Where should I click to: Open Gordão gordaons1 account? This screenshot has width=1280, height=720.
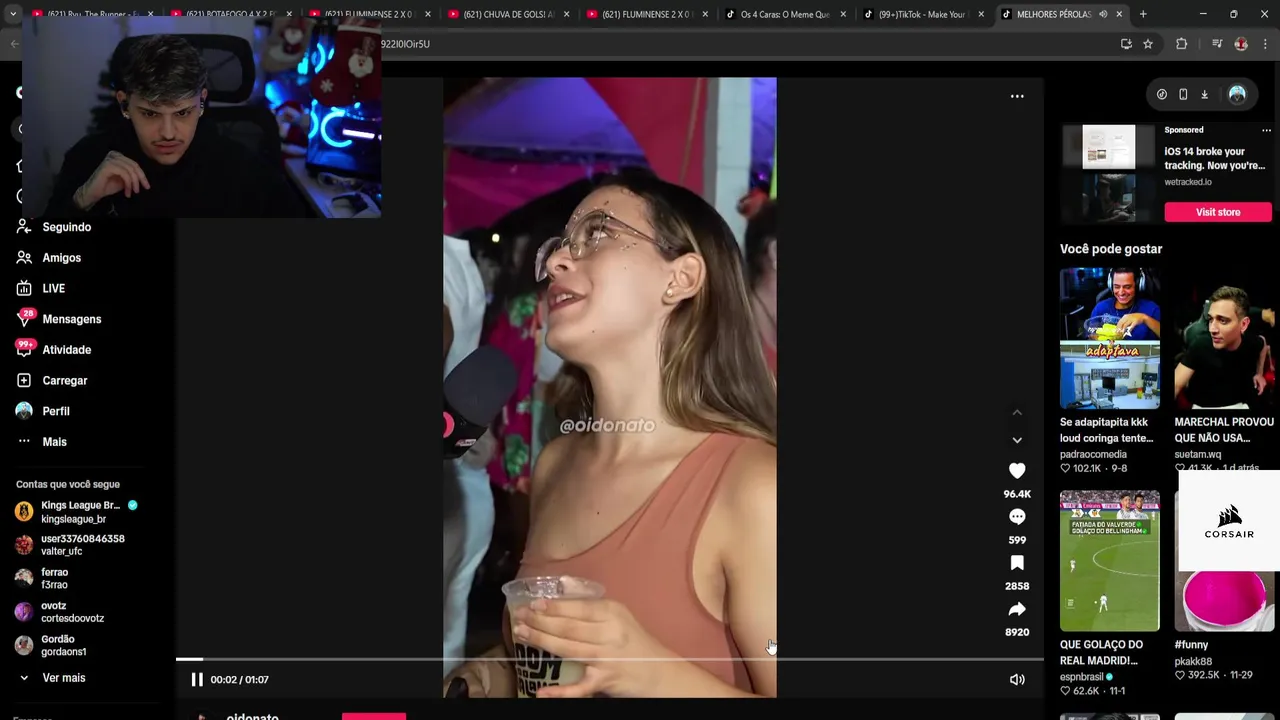tap(51, 645)
